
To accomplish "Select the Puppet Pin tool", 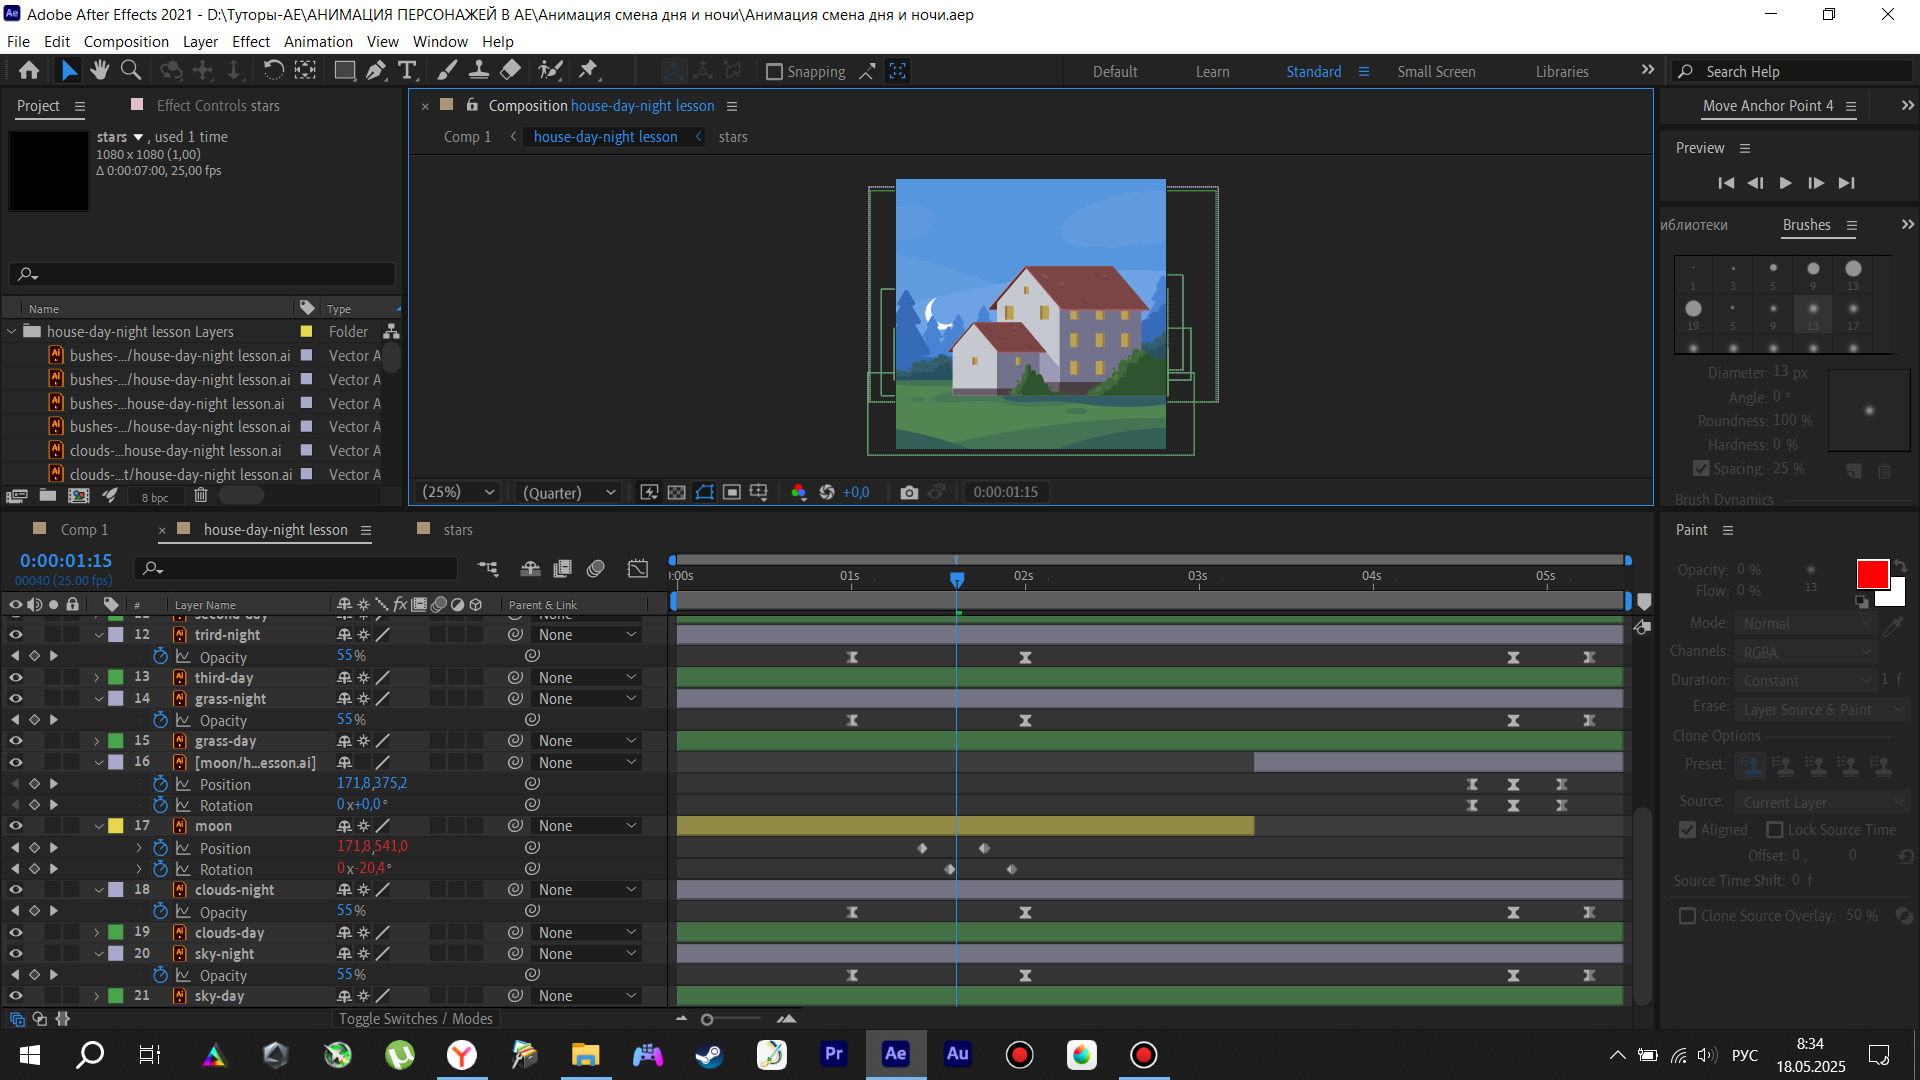I will tap(588, 70).
